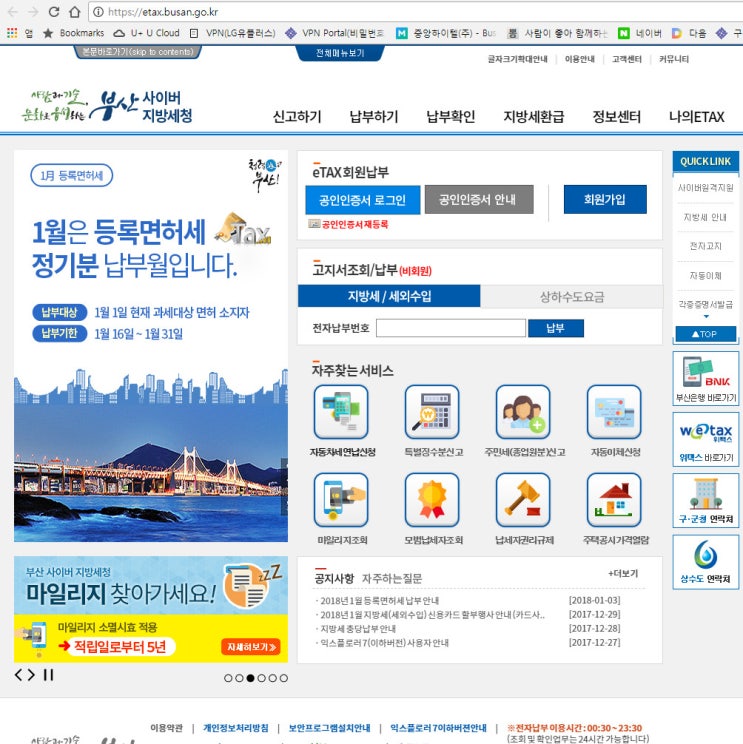Focus the browser address bar
The image size is (743, 744).
418,12
